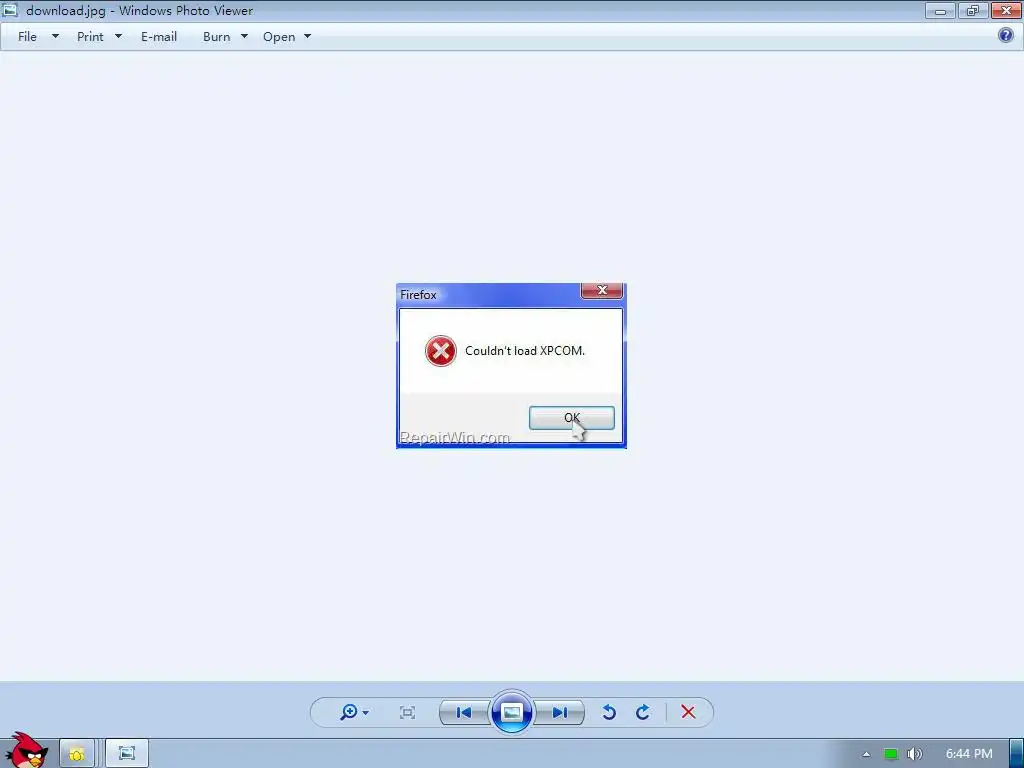Open the Print menu
Viewport: 1024px width, 768px height.
(x=90, y=37)
